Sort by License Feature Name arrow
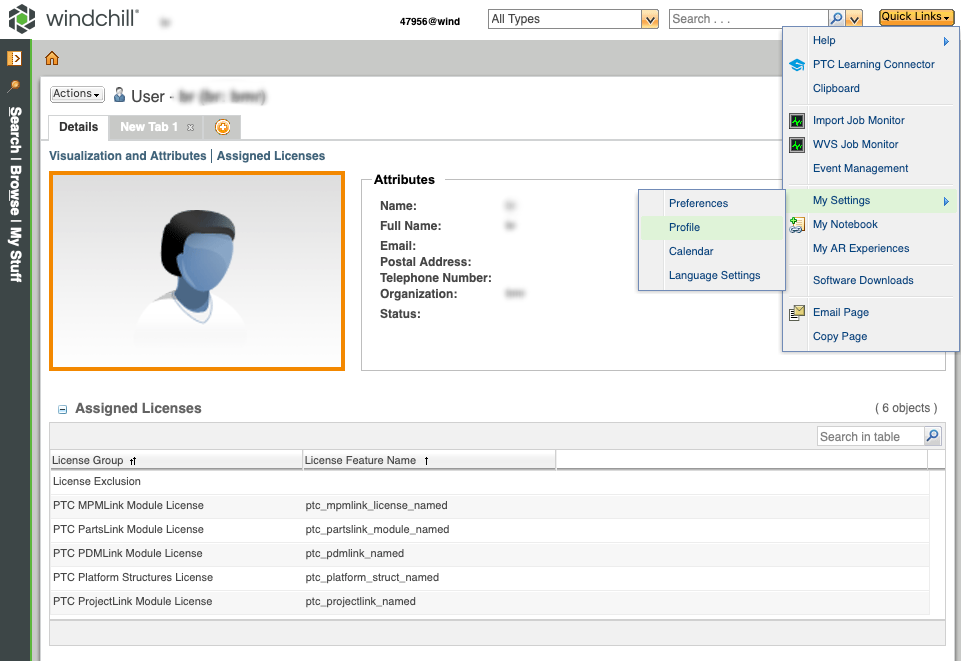Image resolution: width=961 pixels, height=661 pixels. click(427, 461)
